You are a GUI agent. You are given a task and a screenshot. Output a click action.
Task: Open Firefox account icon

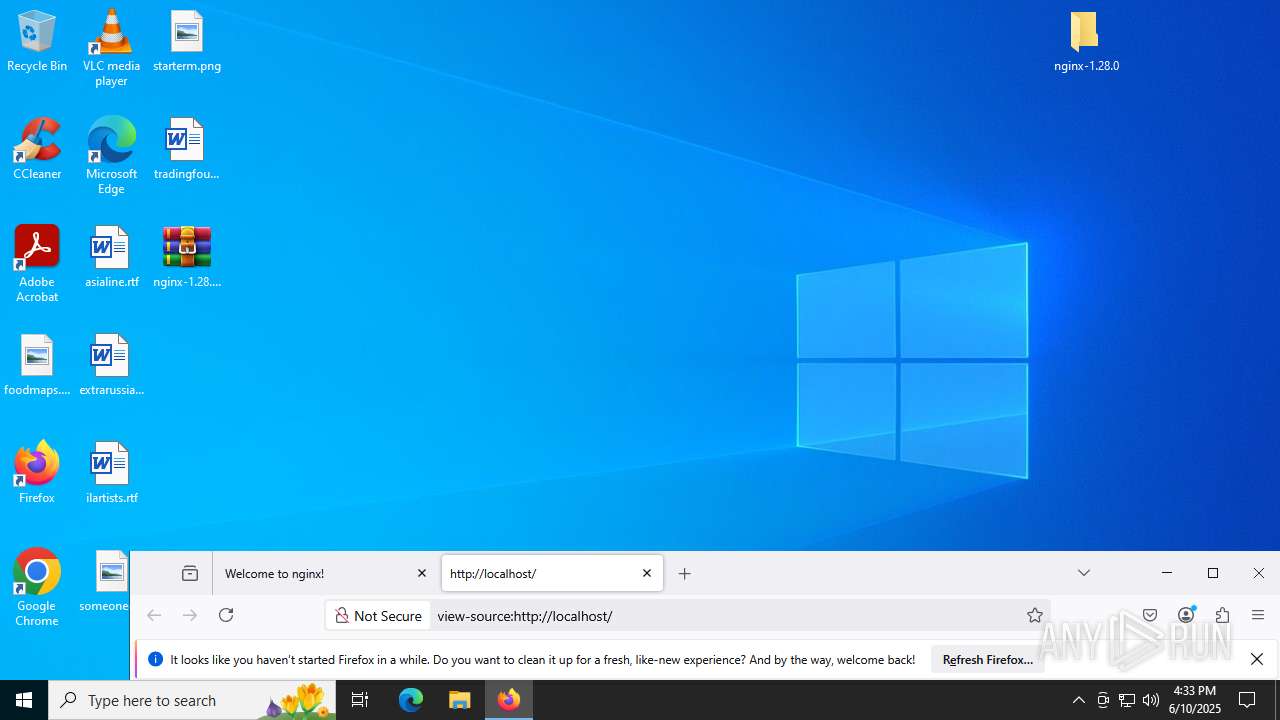pyautogui.click(x=1186, y=615)
